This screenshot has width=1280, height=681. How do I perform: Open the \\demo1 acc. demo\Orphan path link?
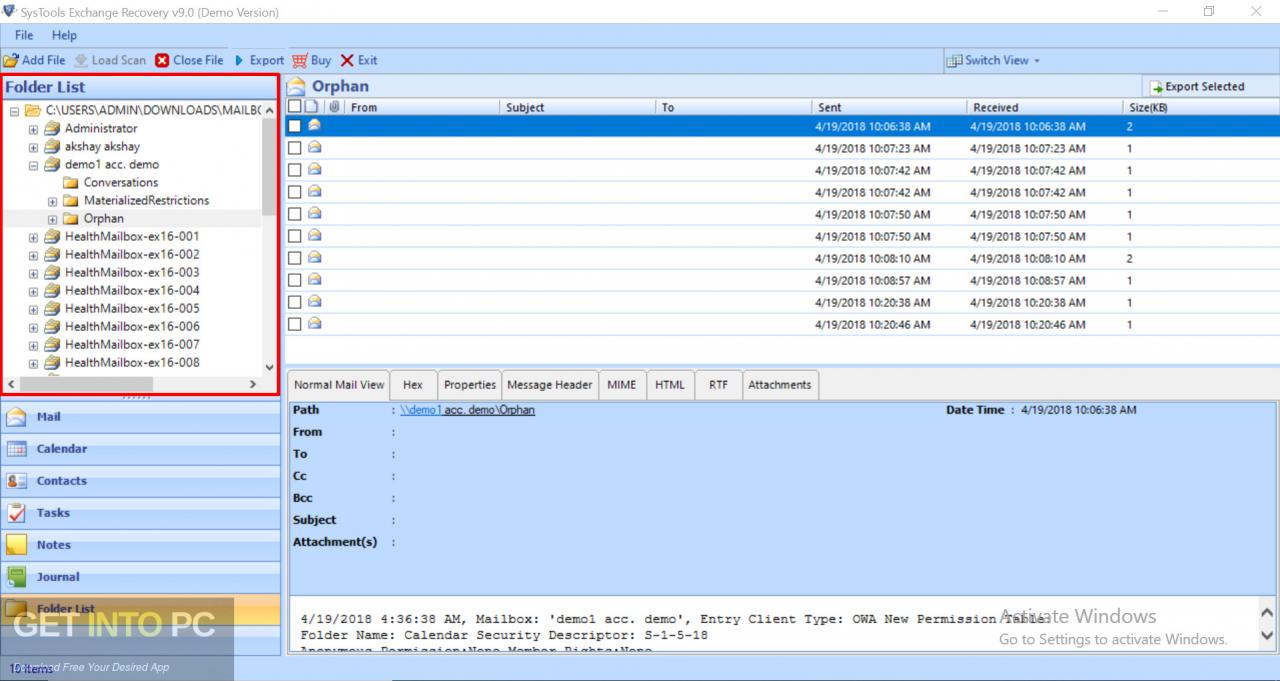(x=467, y=410)
